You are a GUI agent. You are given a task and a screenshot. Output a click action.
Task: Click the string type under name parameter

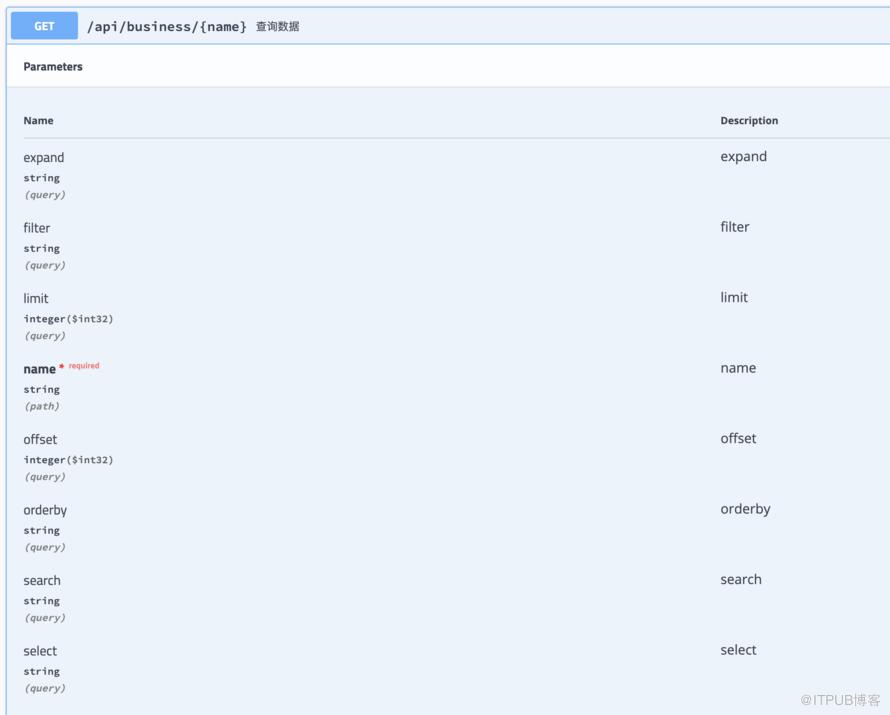(x=41, y=389)
